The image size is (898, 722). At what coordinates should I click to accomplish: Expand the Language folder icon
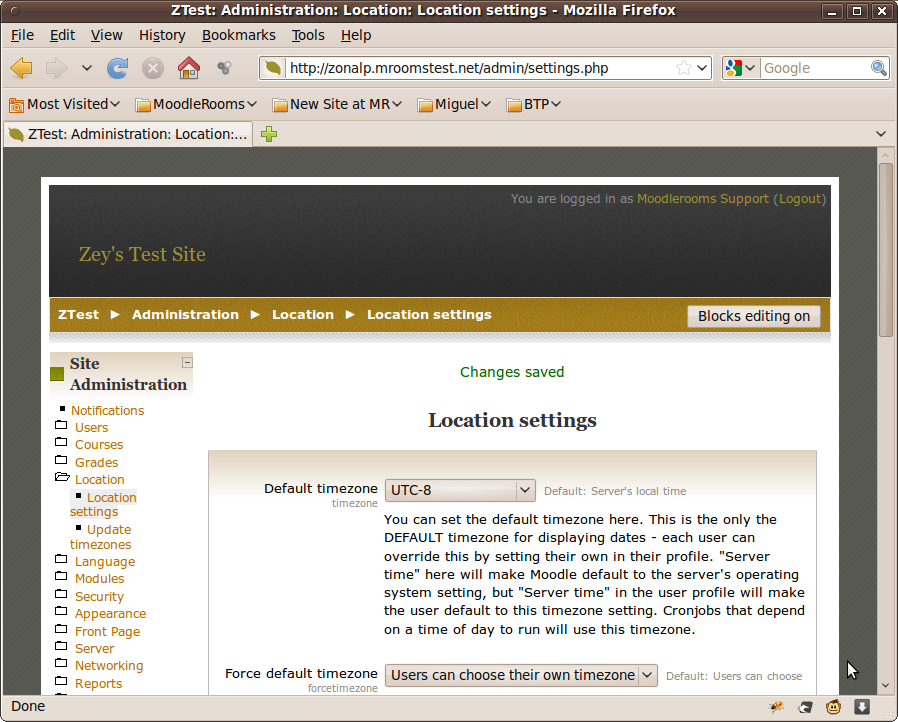(61, 559)
